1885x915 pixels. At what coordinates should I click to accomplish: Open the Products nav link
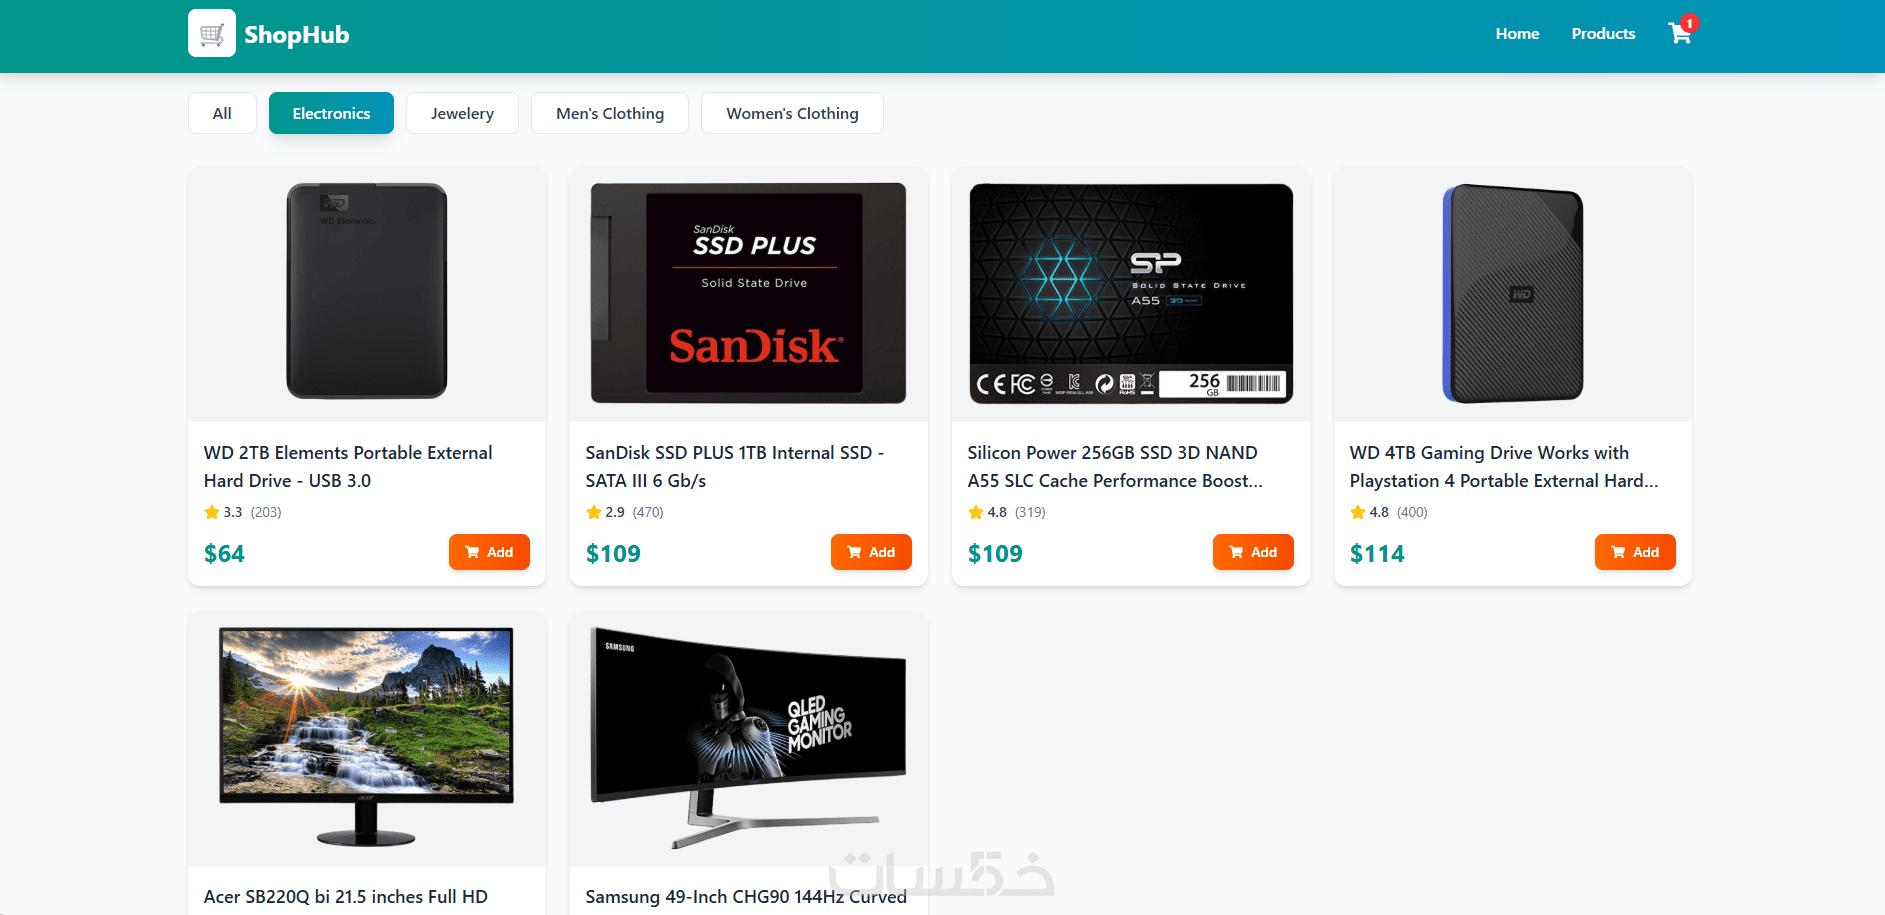pyautogui.click(x=1603, y=34)
